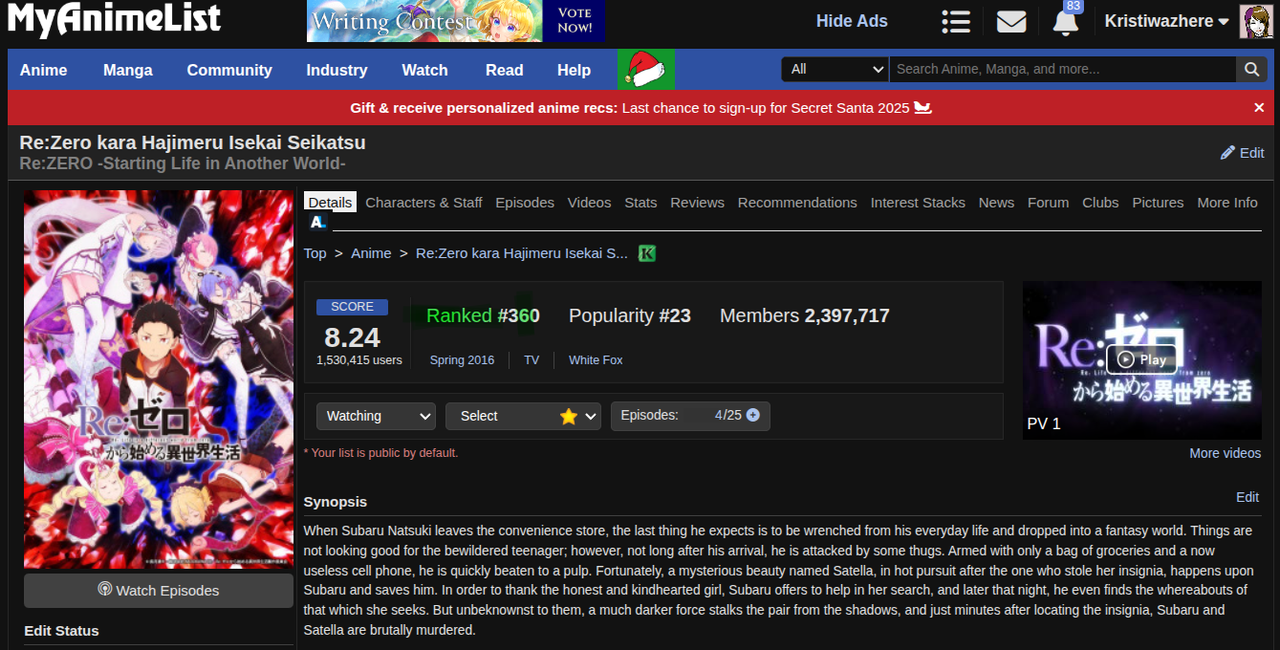Open the notifications bell icon
The height and width of the screenshot is (650, 1280).
(1065, 23)
